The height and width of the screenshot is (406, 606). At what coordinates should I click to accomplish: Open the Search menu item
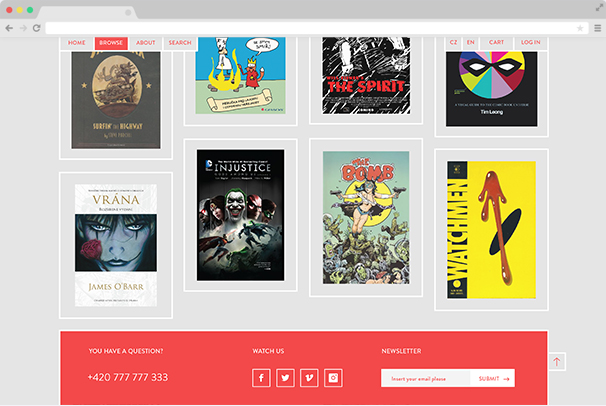click(x=180, y=43)
